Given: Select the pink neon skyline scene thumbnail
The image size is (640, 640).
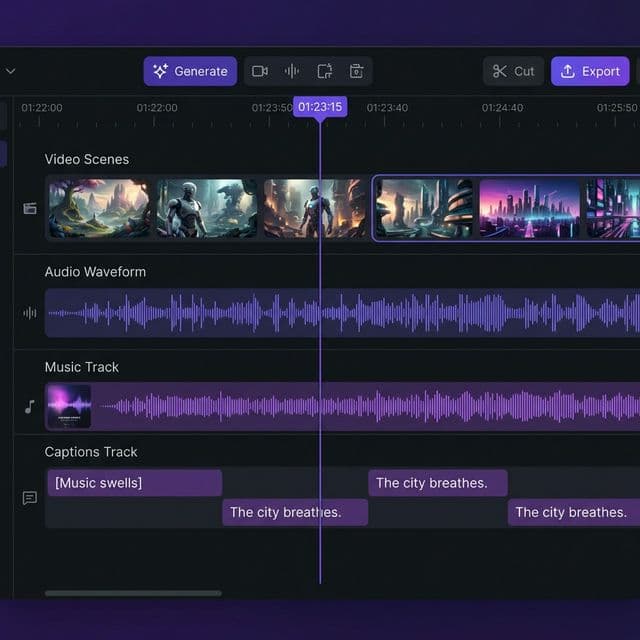Looking at the screenshot, I should (529, 208).
